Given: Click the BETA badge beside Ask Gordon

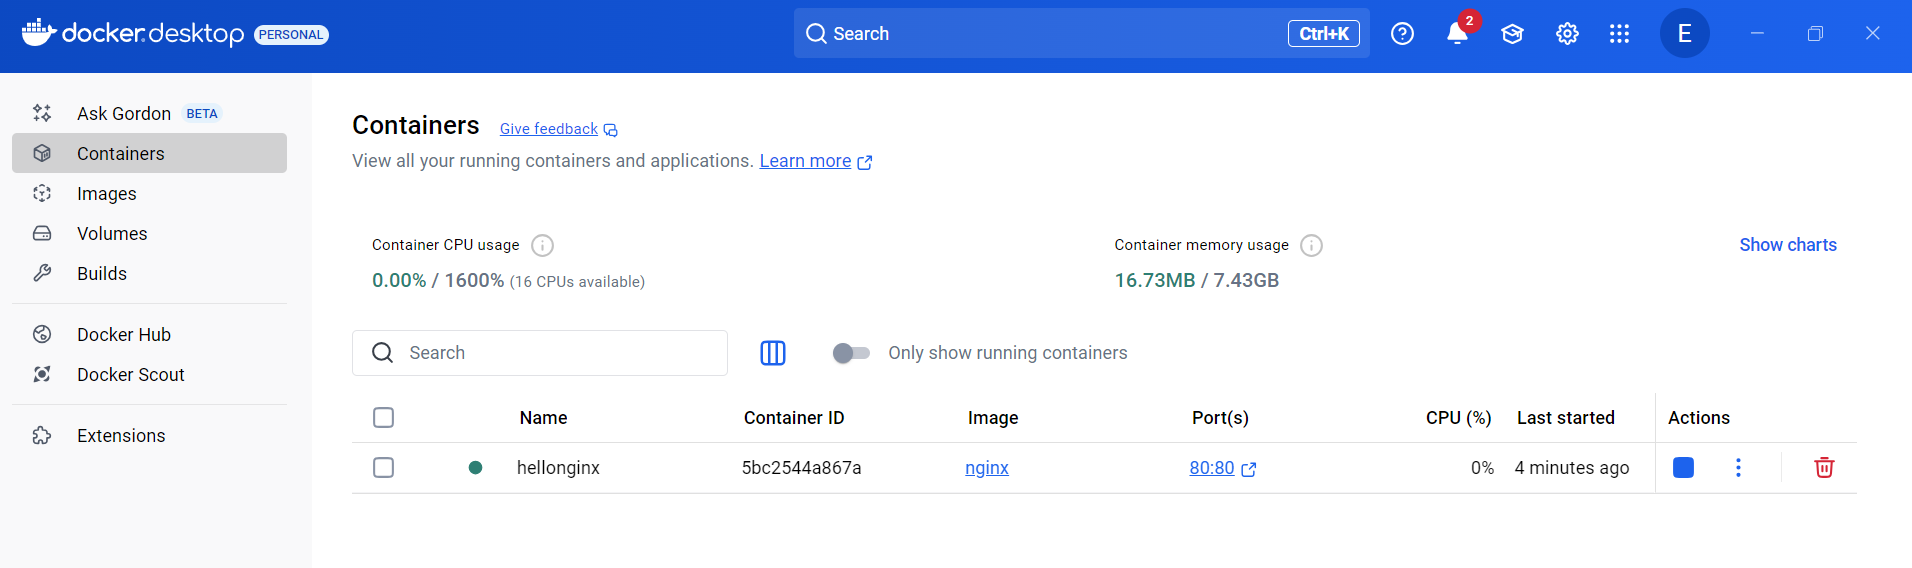Looking at the screenshot, I should point(202,114).
